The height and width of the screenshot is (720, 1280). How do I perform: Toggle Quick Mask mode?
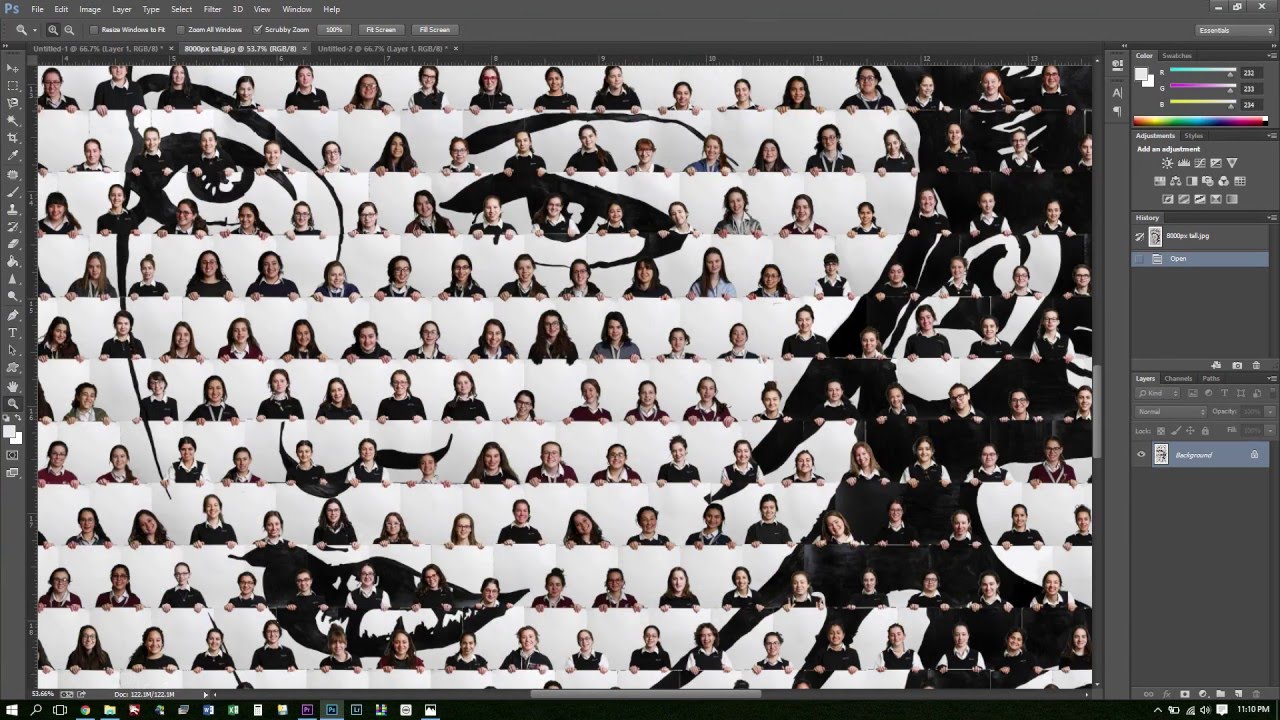click(x=13, y=455)
